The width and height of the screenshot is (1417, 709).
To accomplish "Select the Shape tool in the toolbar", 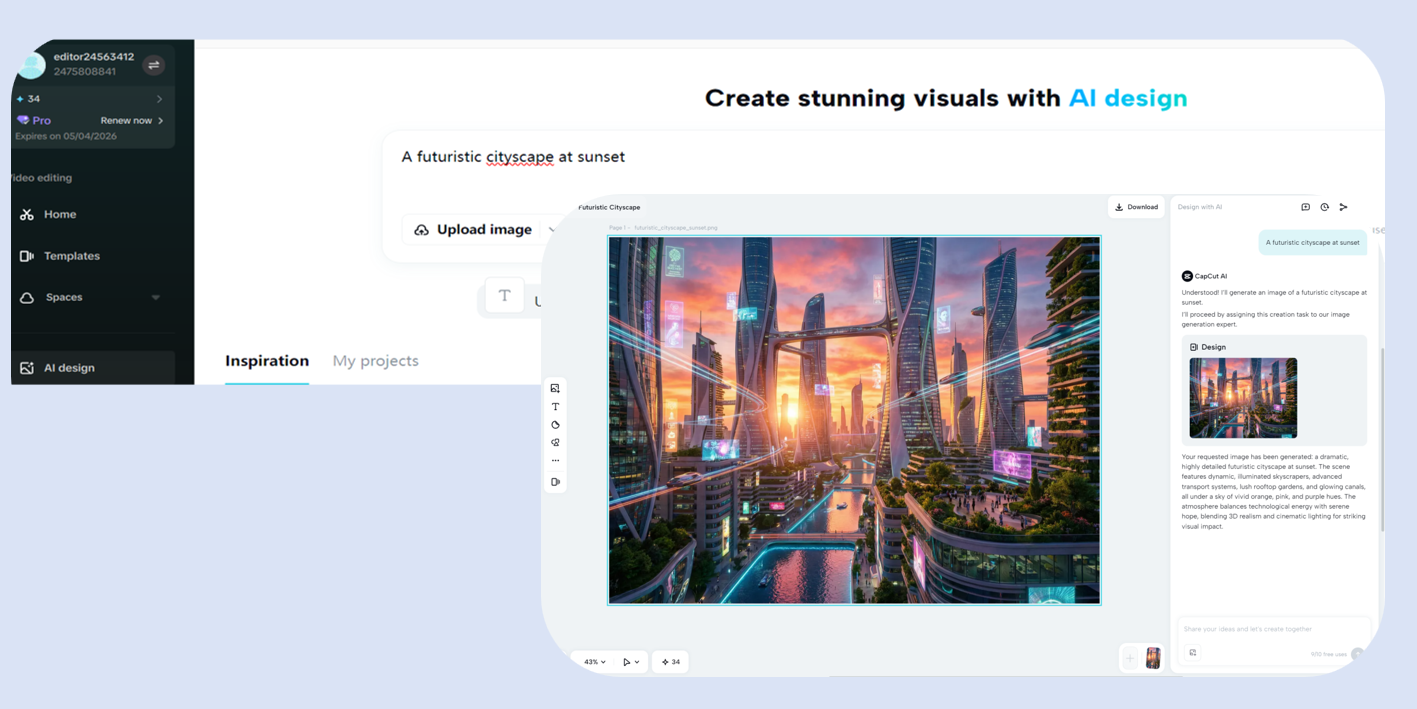I will (555, 424).
